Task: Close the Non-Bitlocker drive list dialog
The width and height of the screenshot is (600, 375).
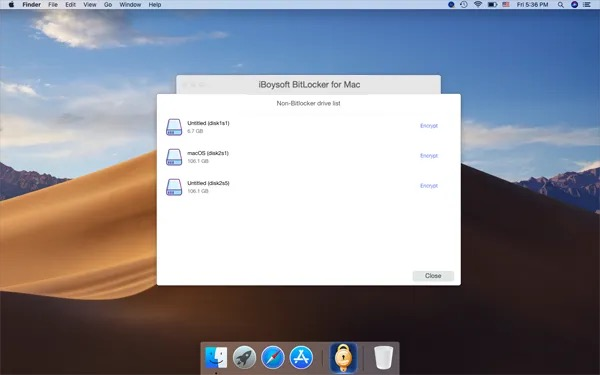Action: point(433,276)
